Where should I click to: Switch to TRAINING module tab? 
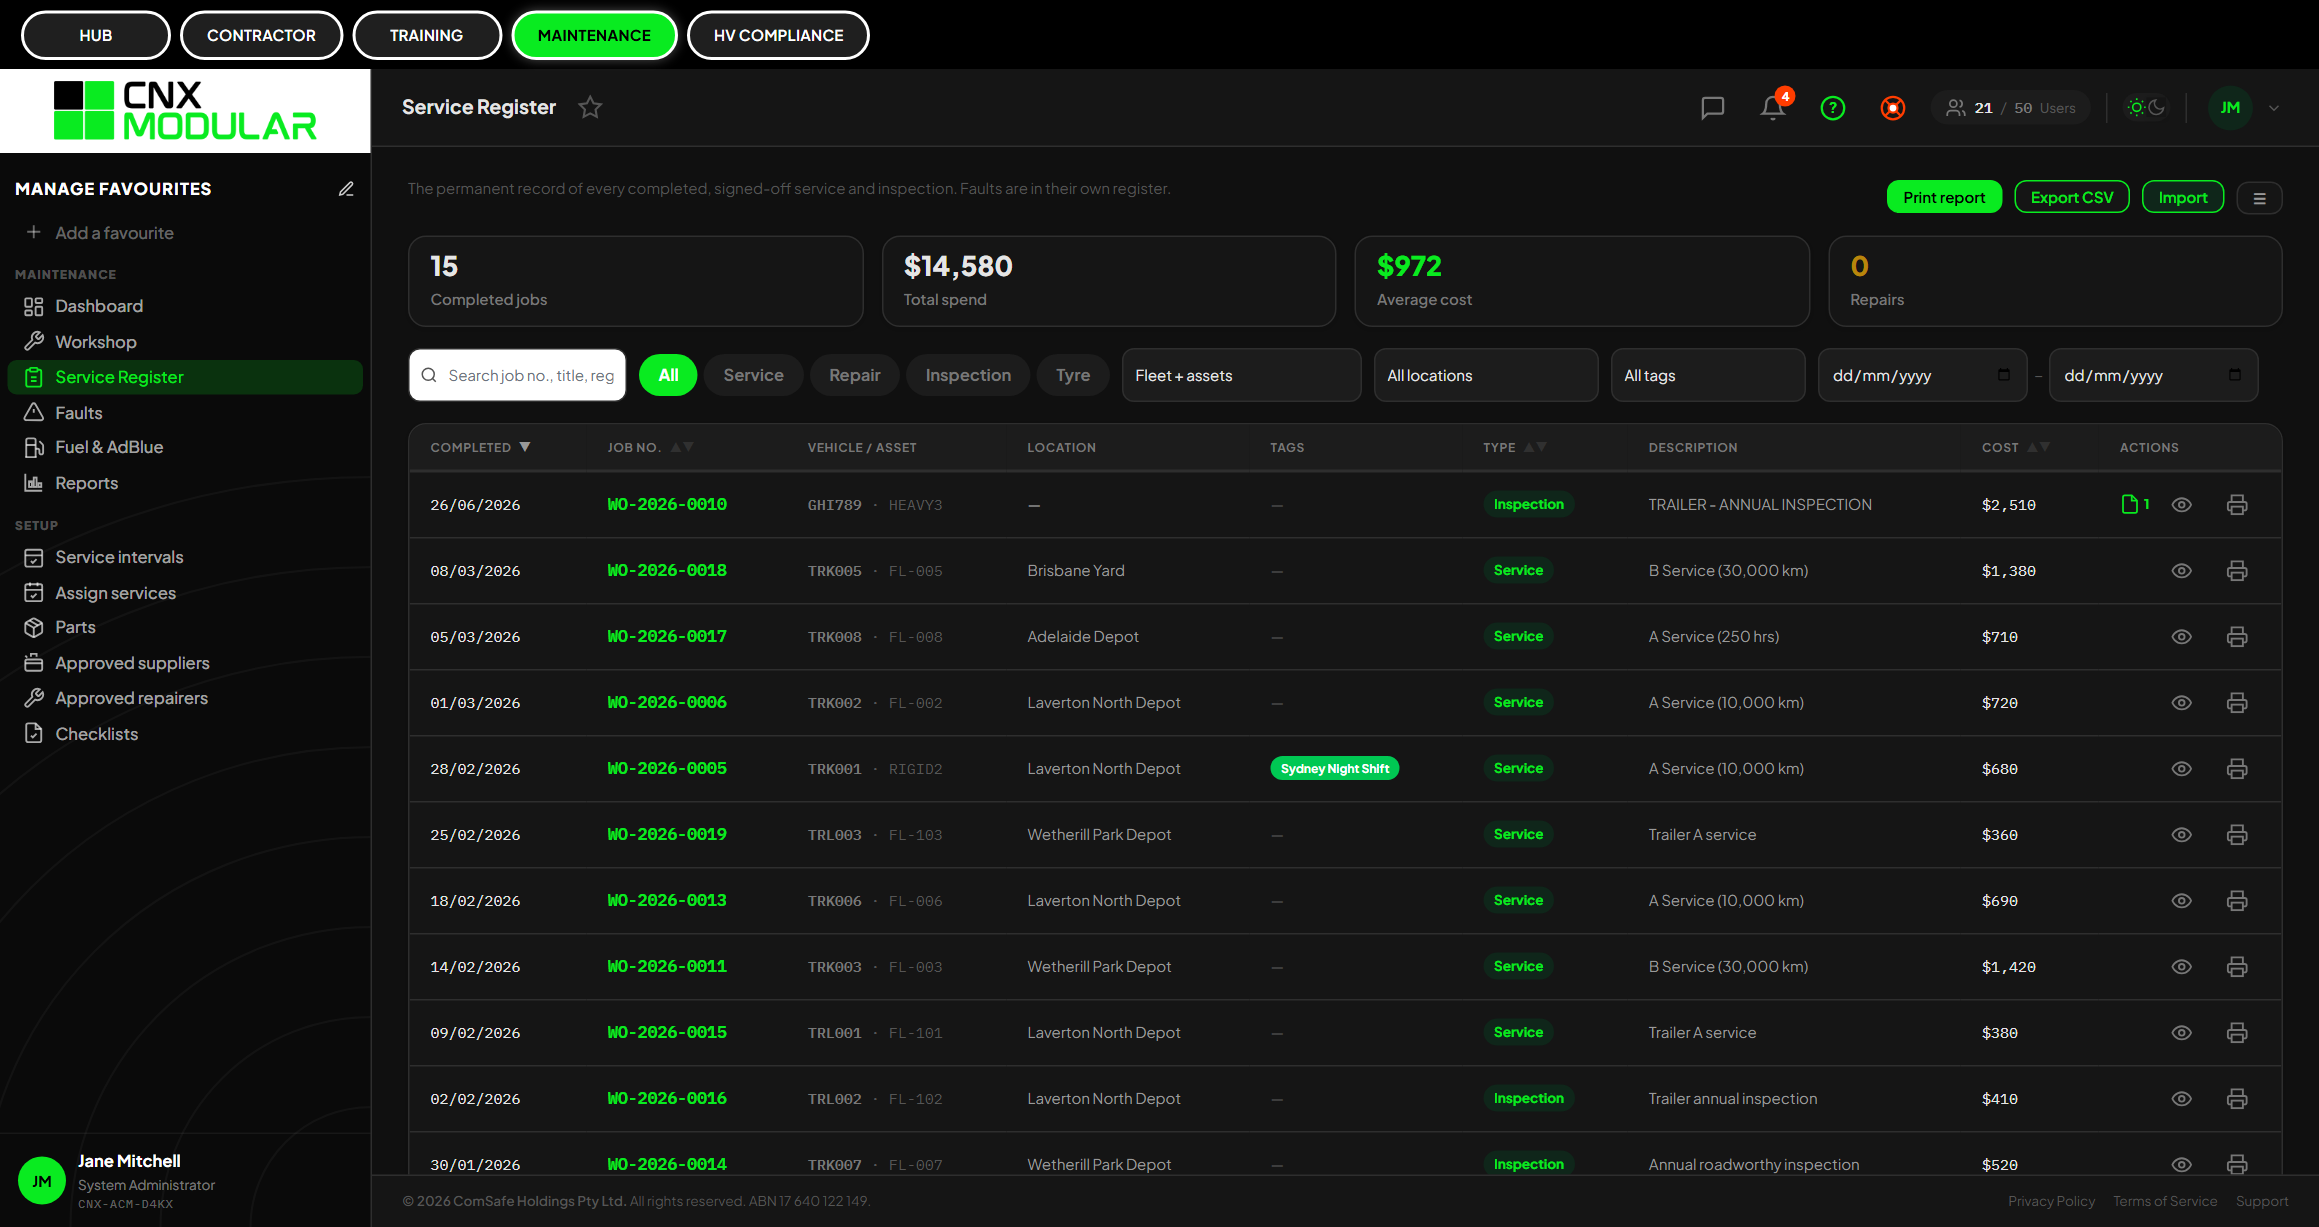(427, 35)
